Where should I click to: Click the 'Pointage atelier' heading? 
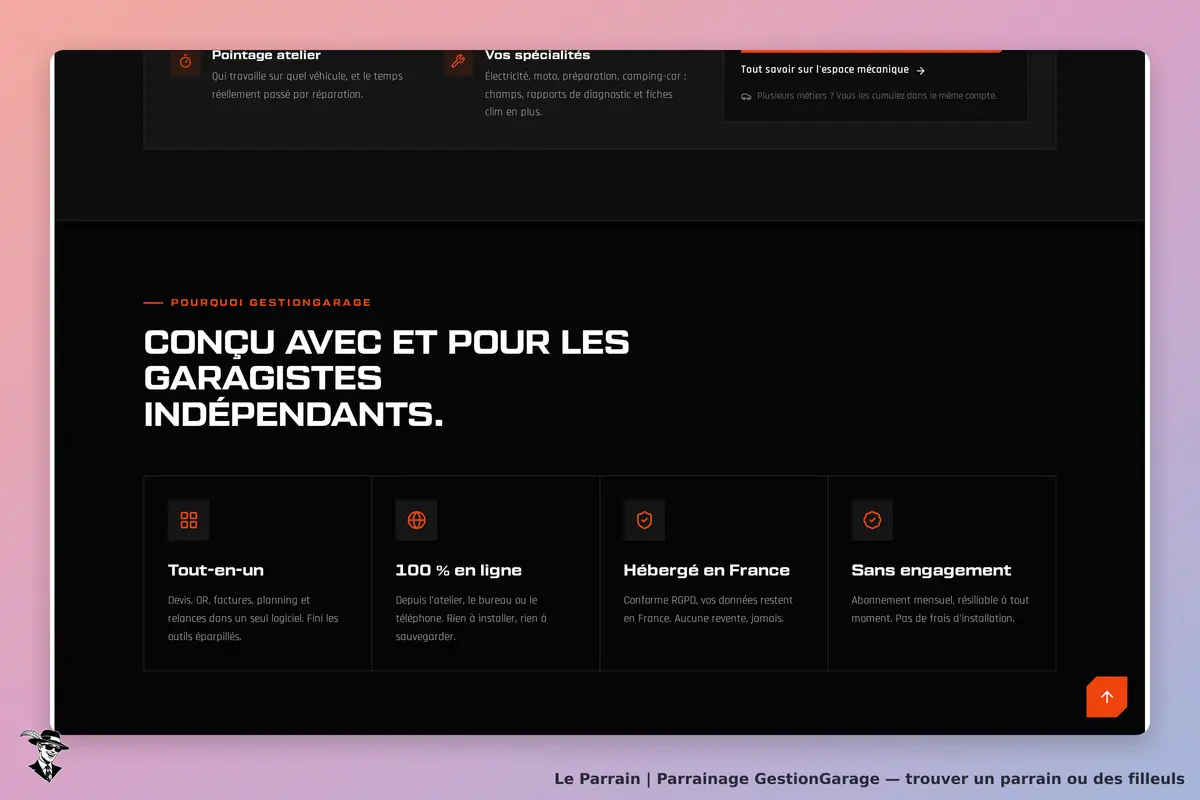[x=266, y=55]
